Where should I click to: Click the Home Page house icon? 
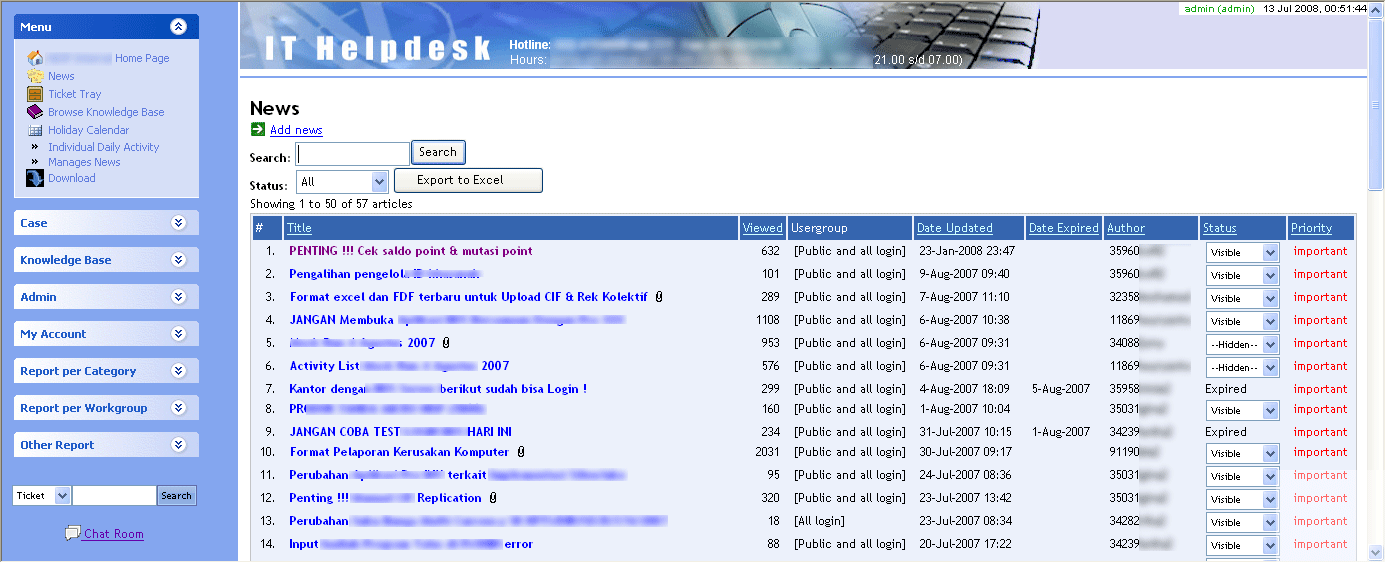click(35, 58)
